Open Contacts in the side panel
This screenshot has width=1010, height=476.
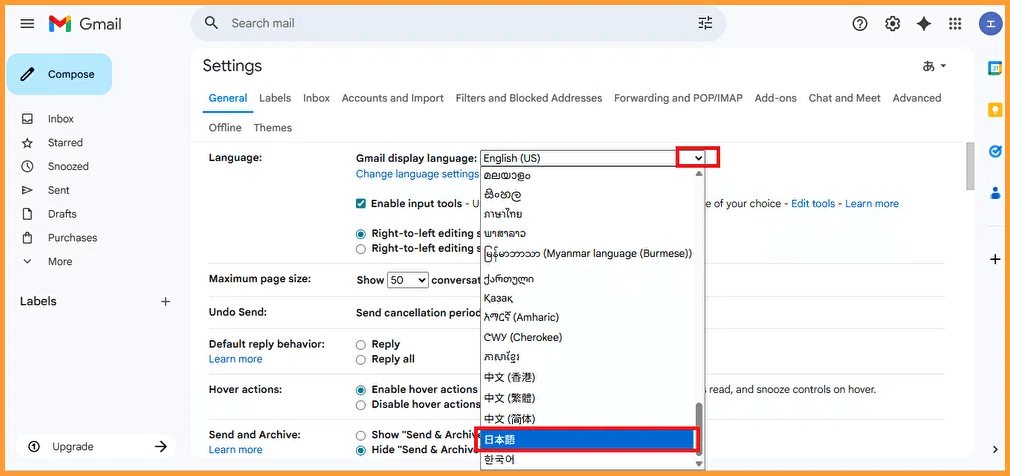point(995,193)
